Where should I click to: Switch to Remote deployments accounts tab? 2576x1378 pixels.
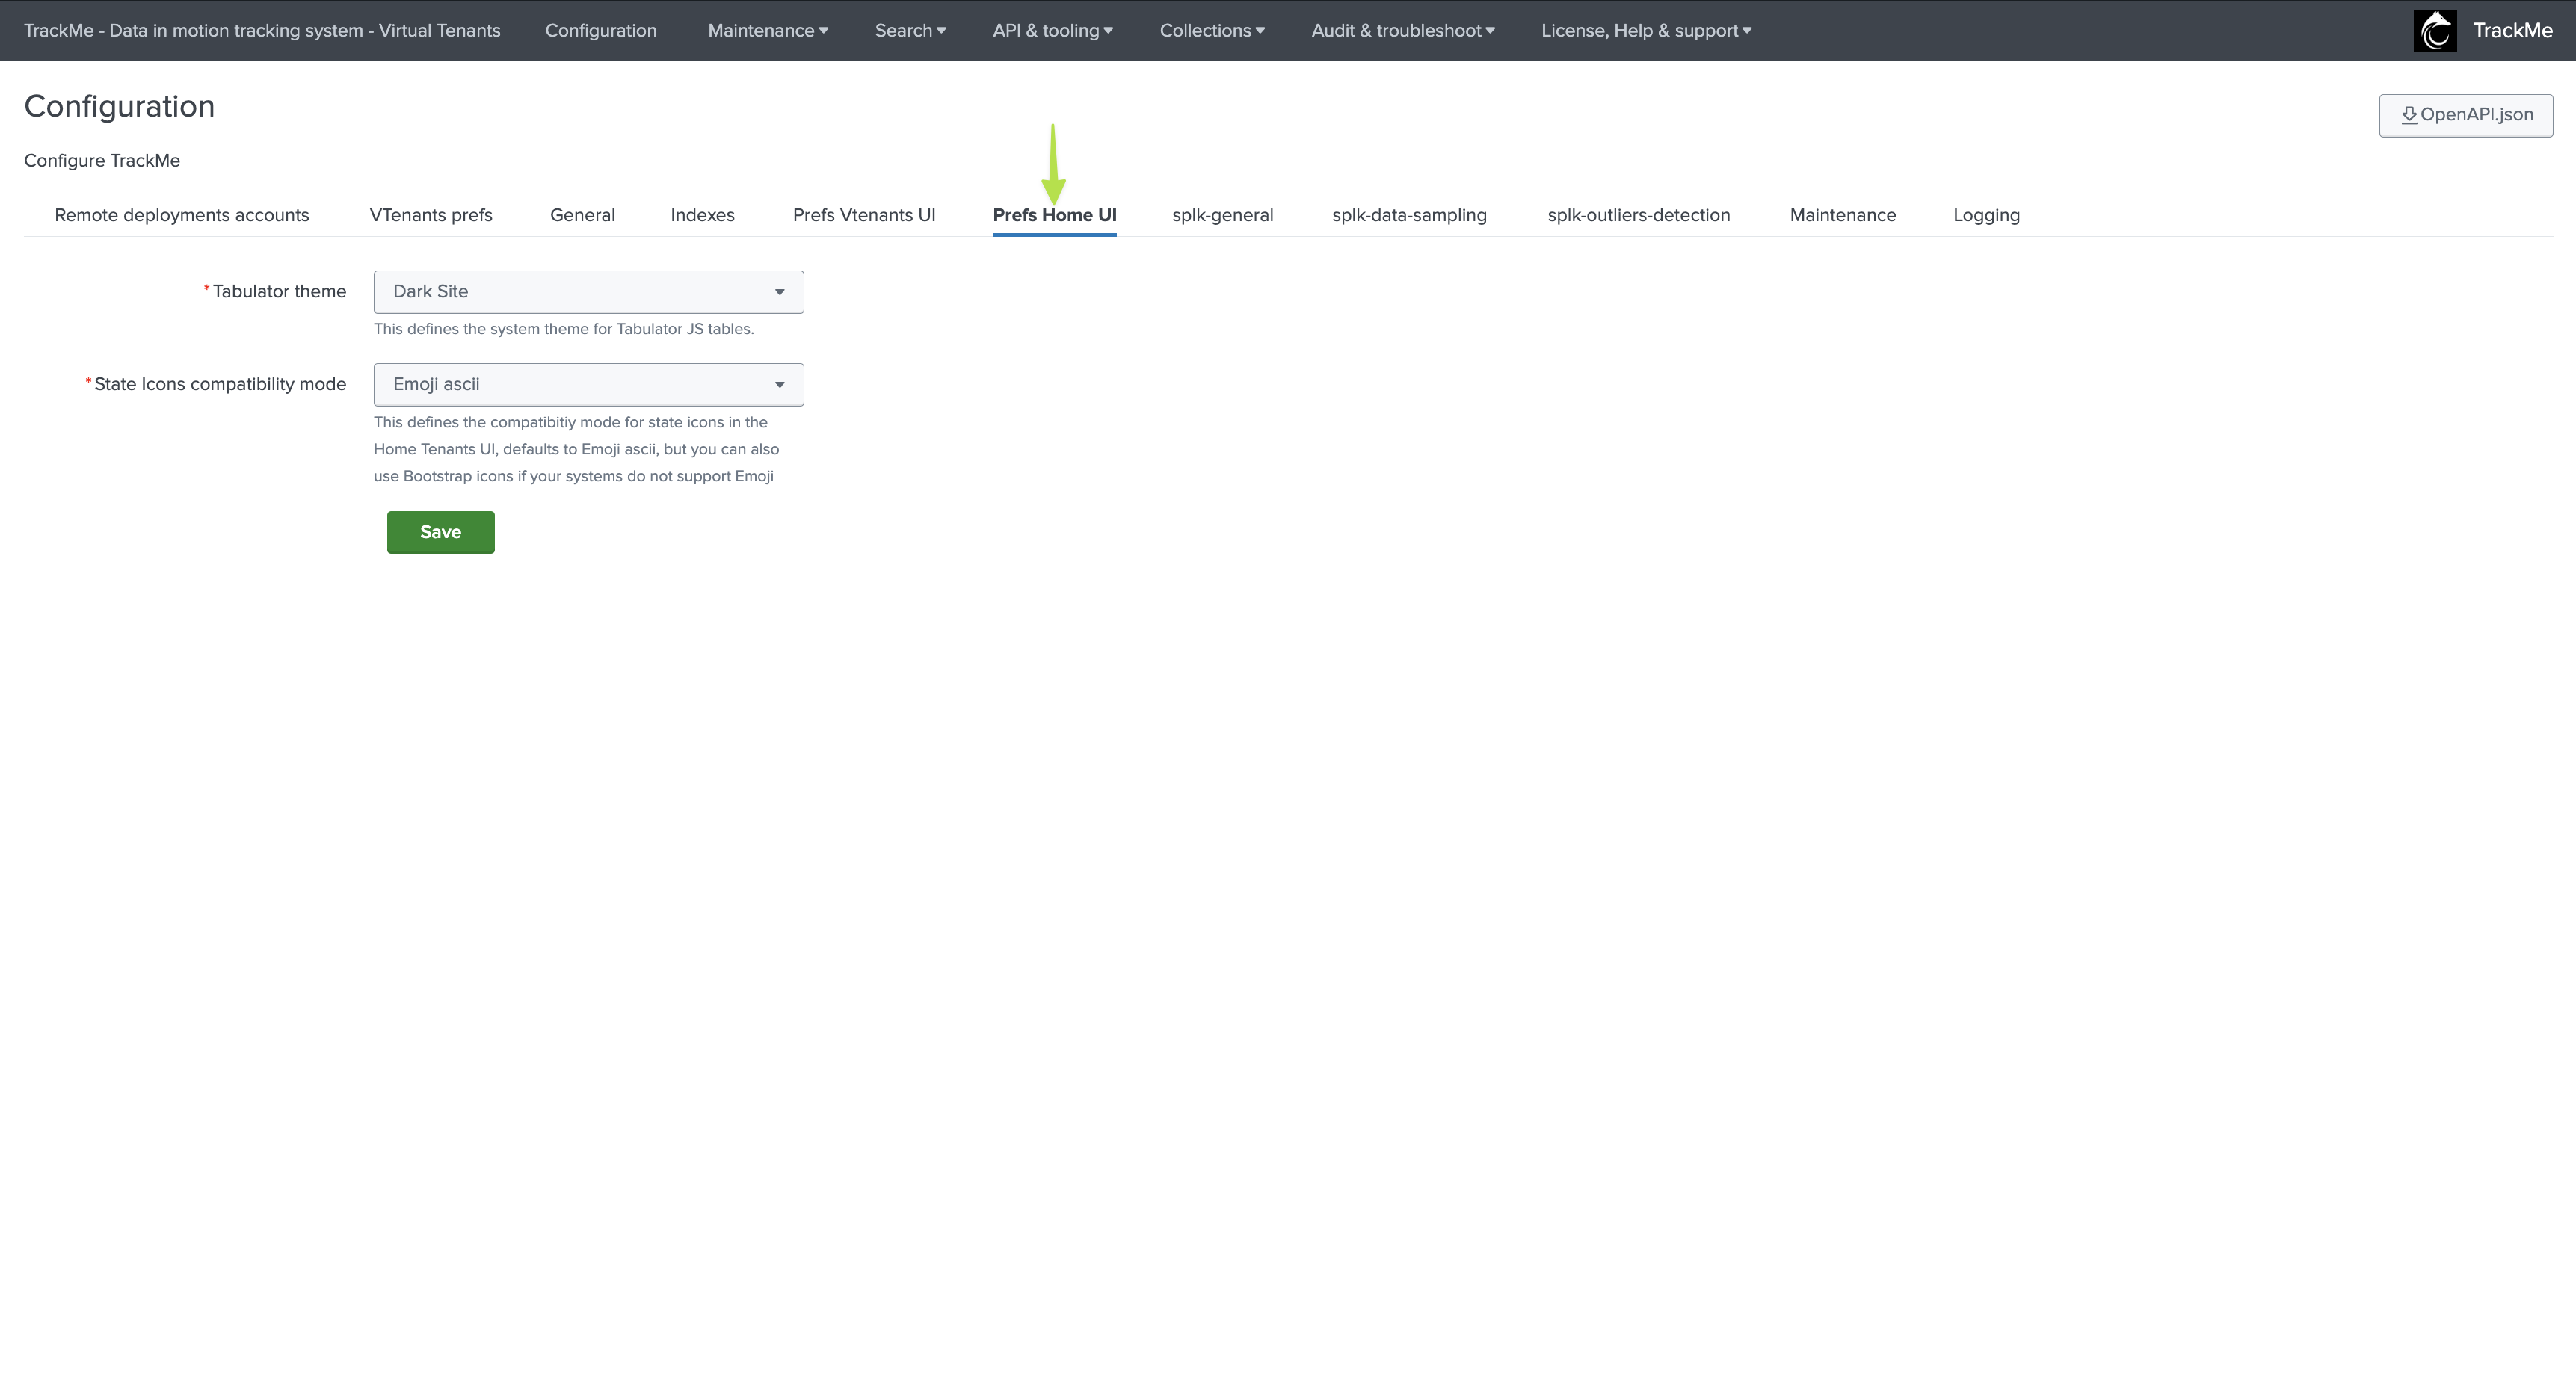pos(182,215)
